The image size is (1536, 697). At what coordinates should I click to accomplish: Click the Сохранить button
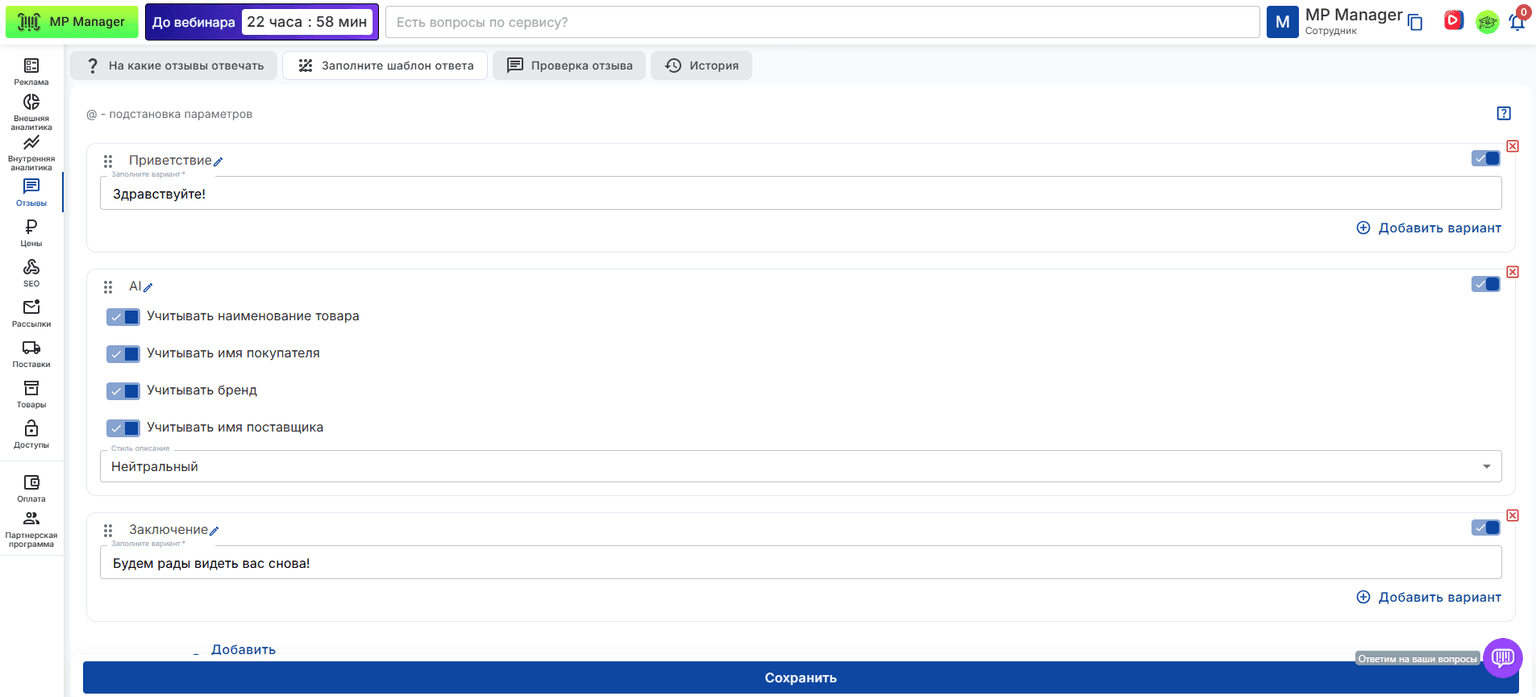click(x=801, y=677)
